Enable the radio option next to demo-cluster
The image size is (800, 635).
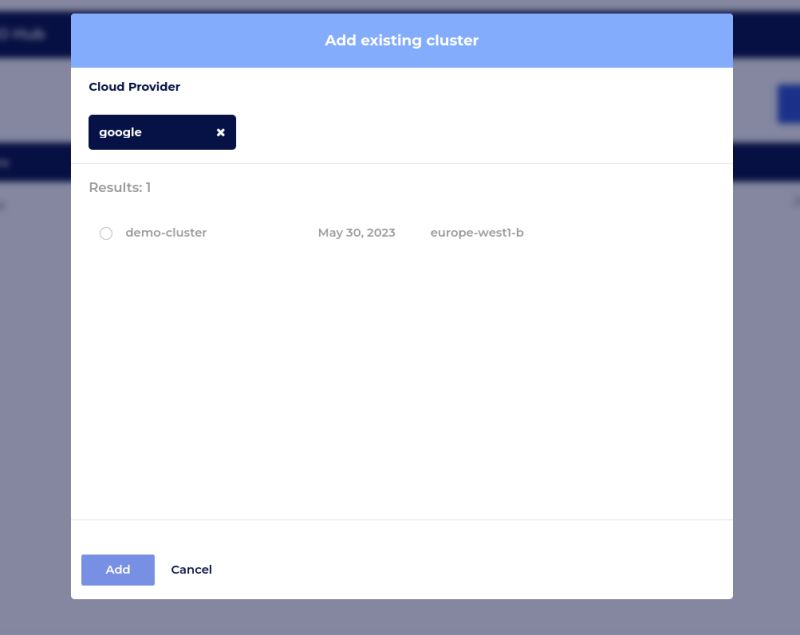pos(105,232)
